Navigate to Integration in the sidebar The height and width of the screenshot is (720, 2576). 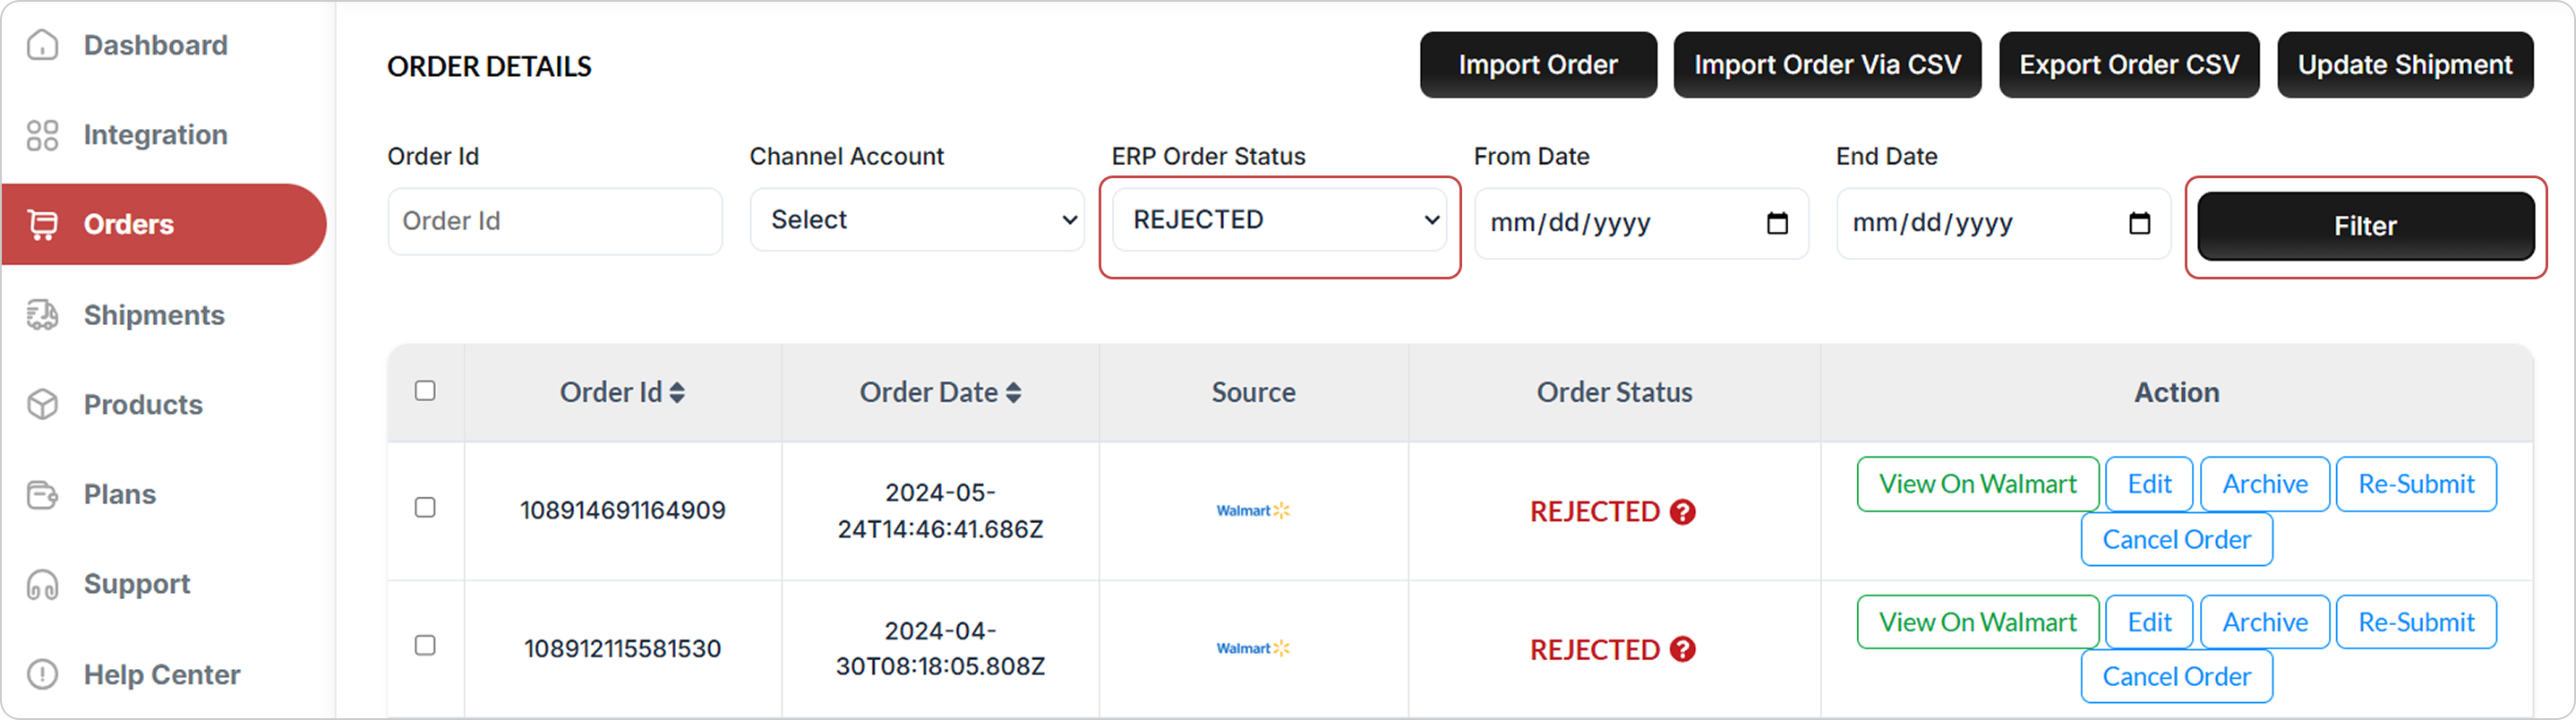tap(155, 135)
